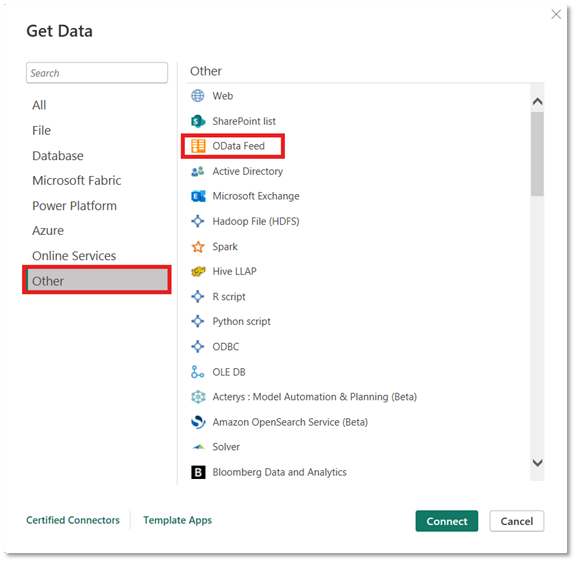Viewport: 576px width, 562px height.
Task: Click the Web globe icon
Action: tap(198, 96)
